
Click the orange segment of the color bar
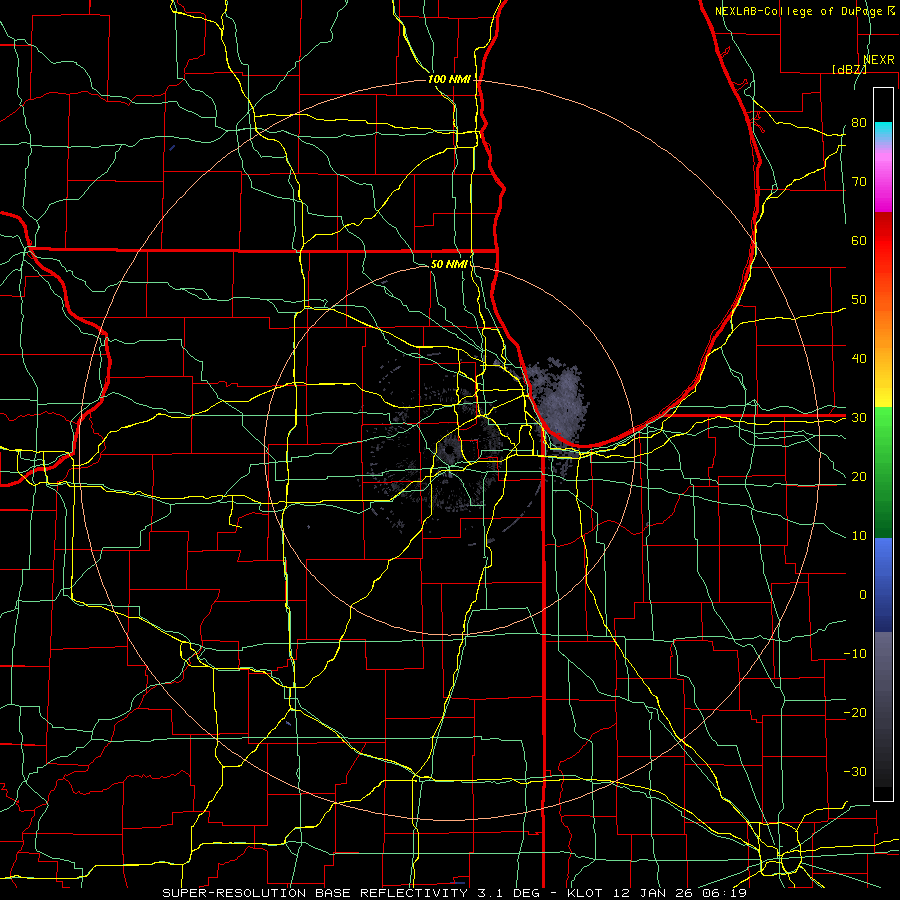[883, 327]
